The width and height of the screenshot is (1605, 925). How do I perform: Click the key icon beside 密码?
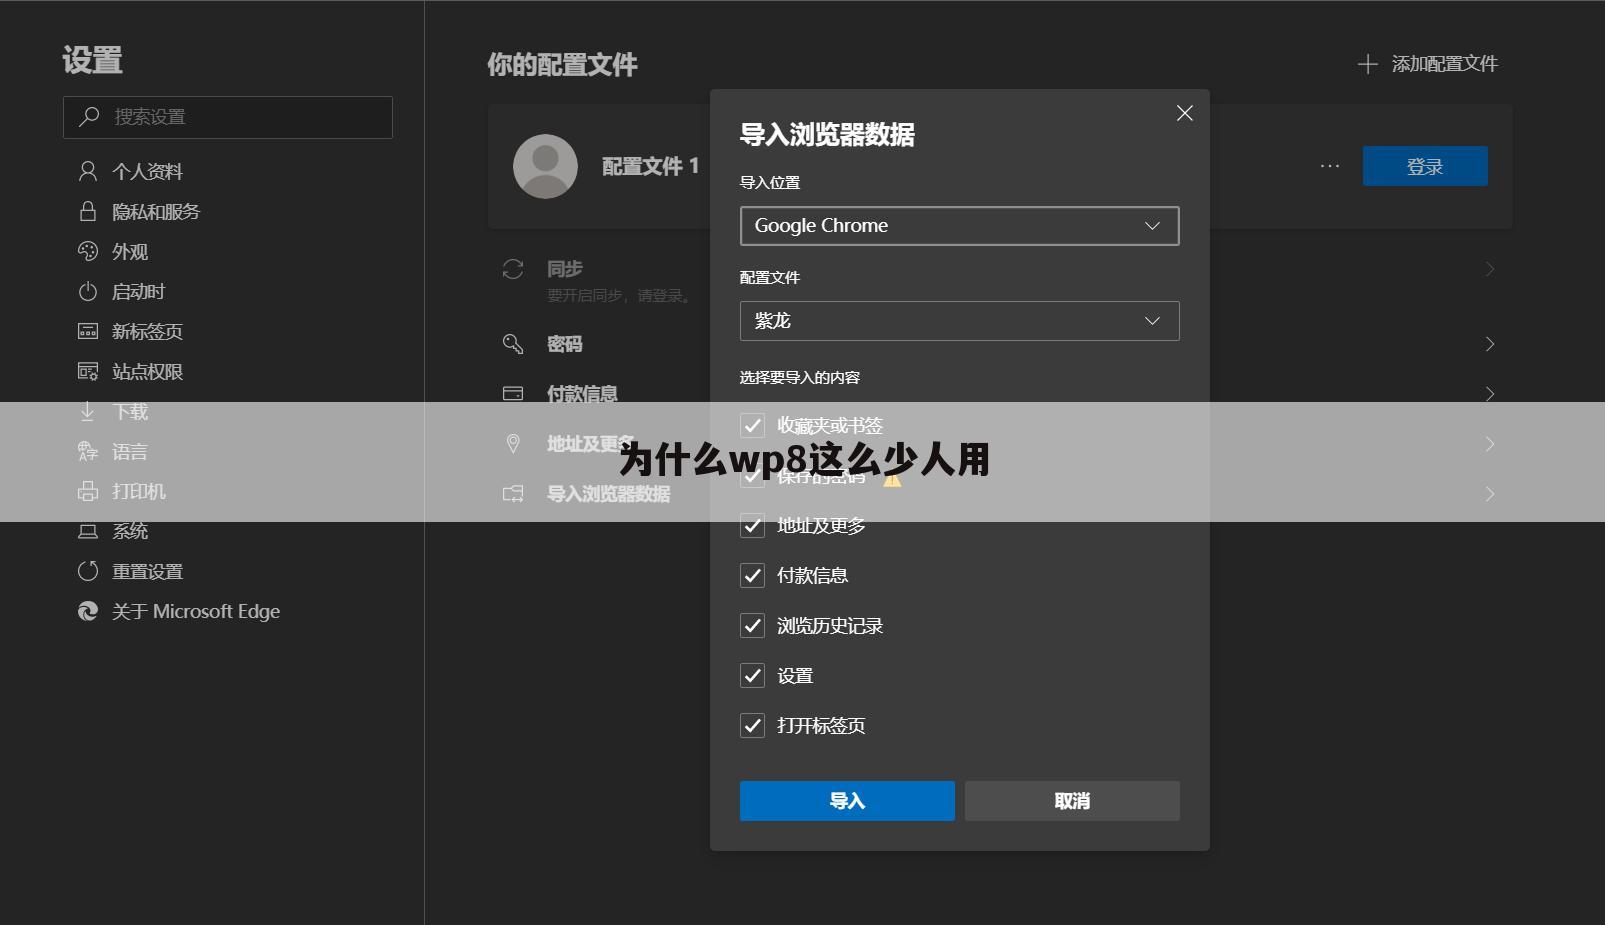tap(513, 344)
